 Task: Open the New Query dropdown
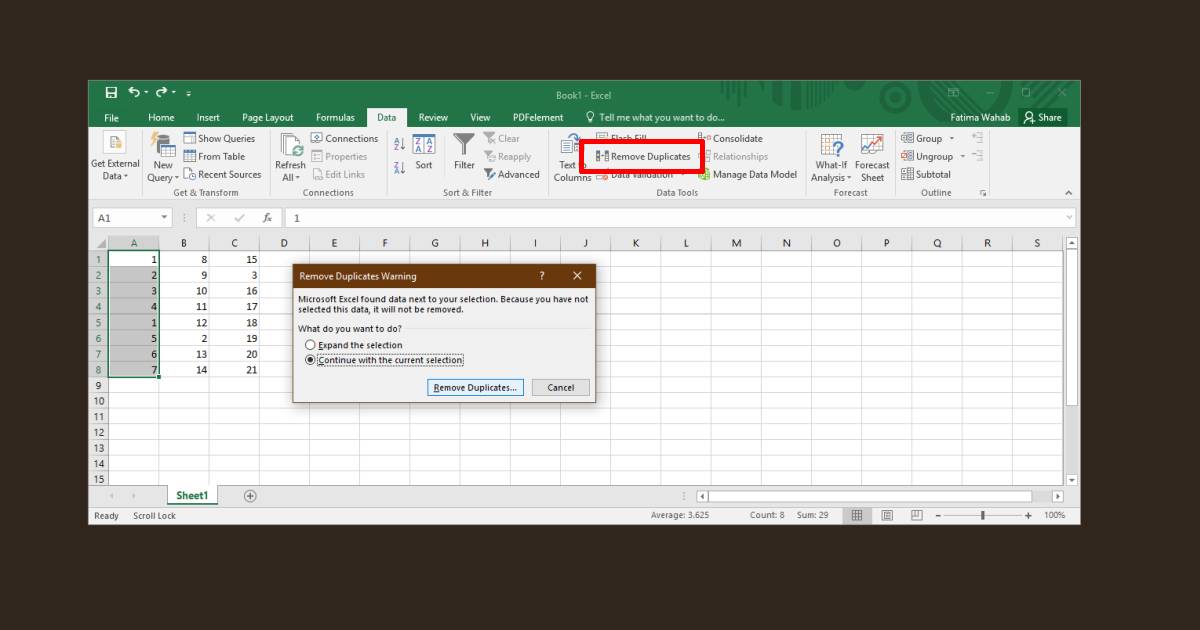click(x=162, y=158)
